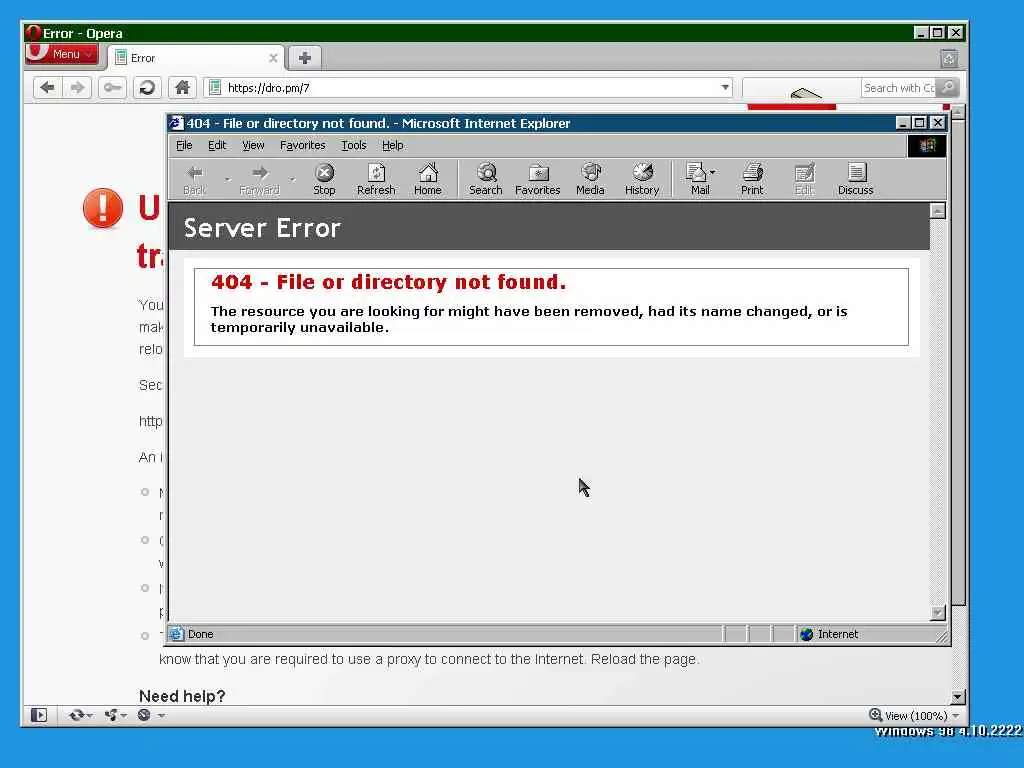
Task: Open a new Opera tab with plus button
Action: [x=304, y=58]
